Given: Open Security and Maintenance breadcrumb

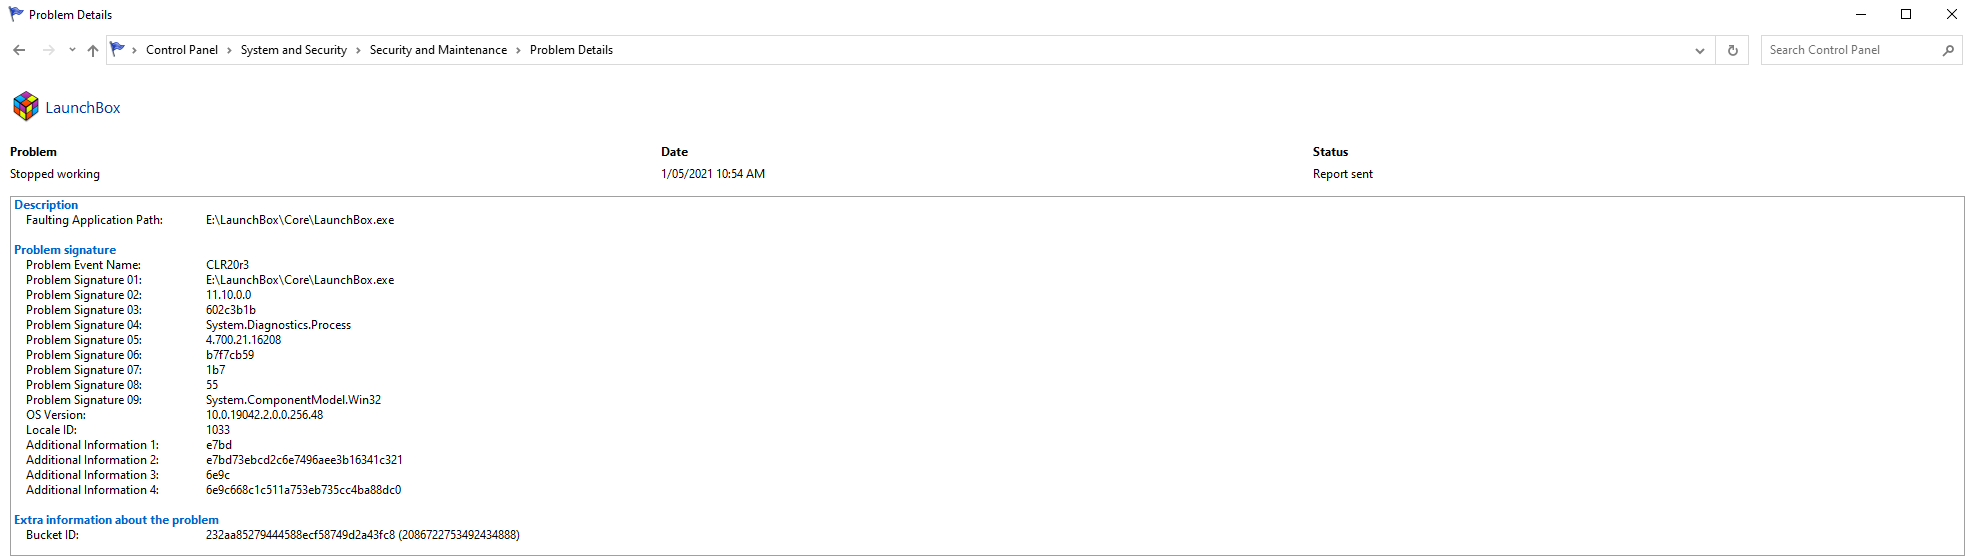Looking at the screenshot, I should coord(438,50).
